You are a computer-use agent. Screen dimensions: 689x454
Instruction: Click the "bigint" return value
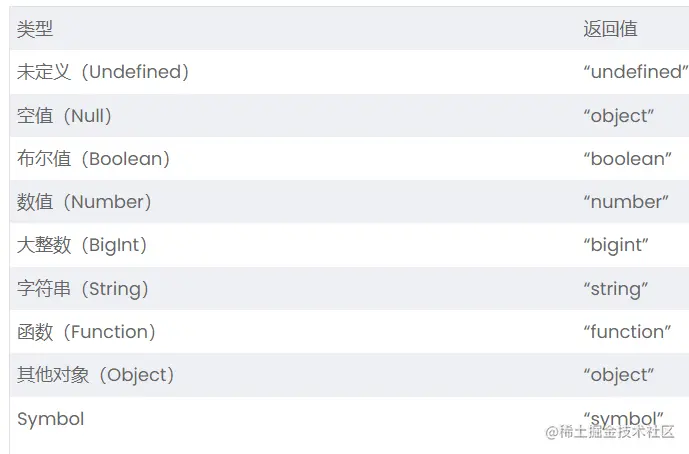pyautogui.click(x=616, y=245)
